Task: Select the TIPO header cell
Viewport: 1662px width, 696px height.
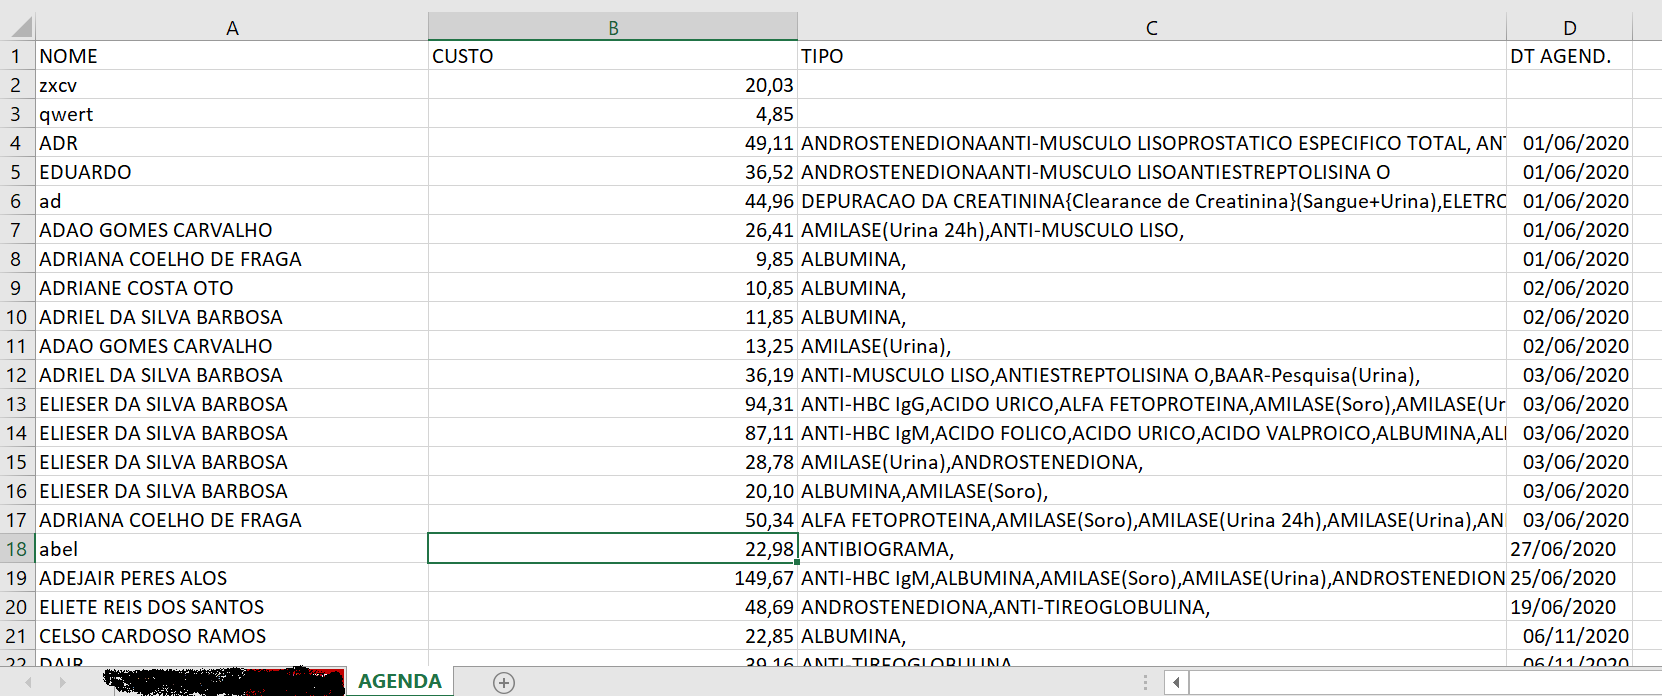Action: point(1152,56)
